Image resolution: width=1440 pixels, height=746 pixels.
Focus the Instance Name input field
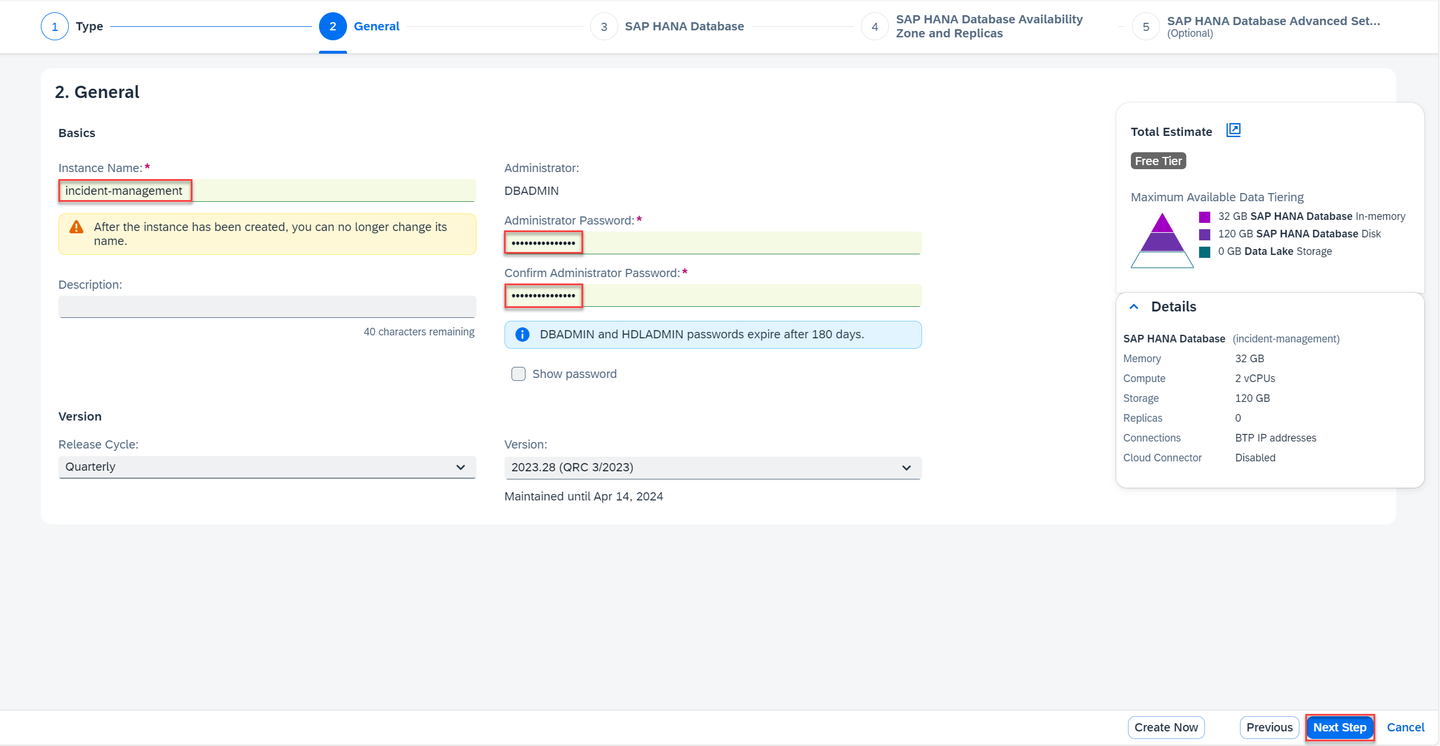pyautogui.click(x=267, y=190)
